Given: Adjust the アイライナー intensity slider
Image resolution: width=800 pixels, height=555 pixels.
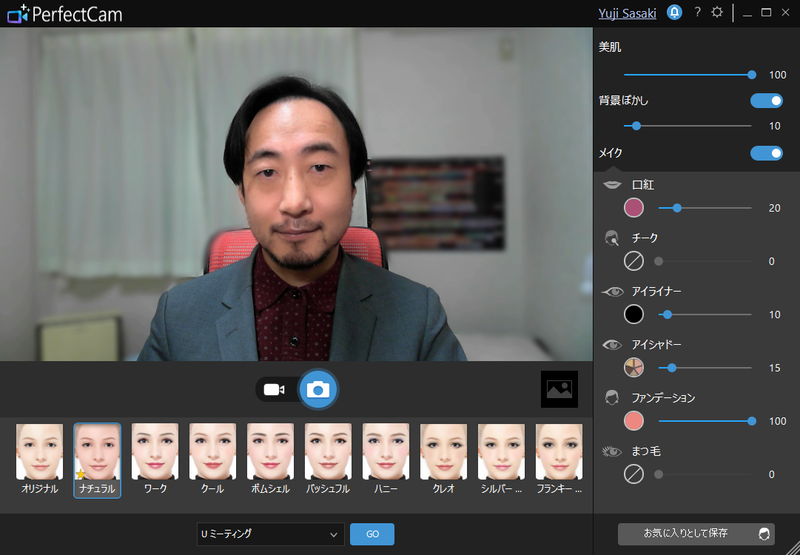Looking at the screenshot, I should (705, 315).
